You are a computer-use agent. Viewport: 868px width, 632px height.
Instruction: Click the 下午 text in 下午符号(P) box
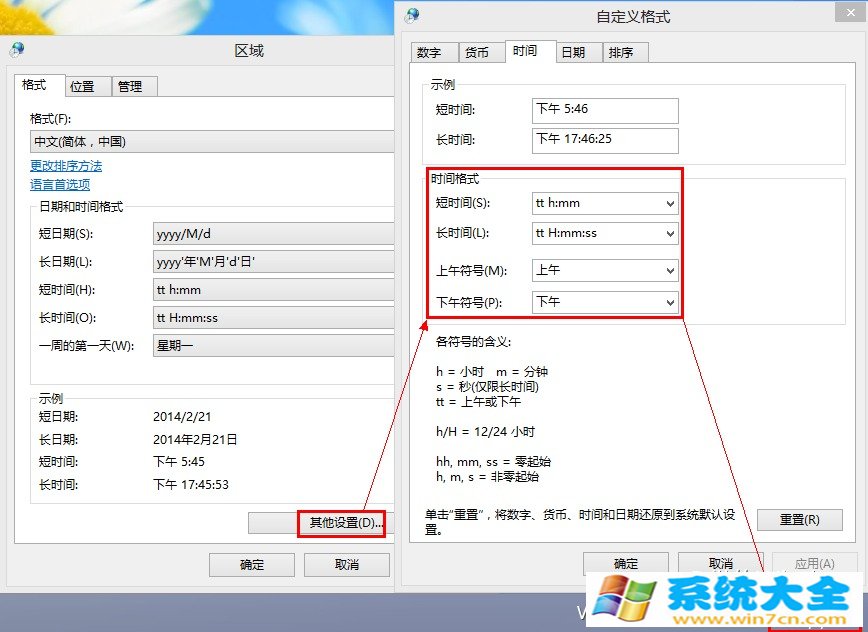click(548, 302)
